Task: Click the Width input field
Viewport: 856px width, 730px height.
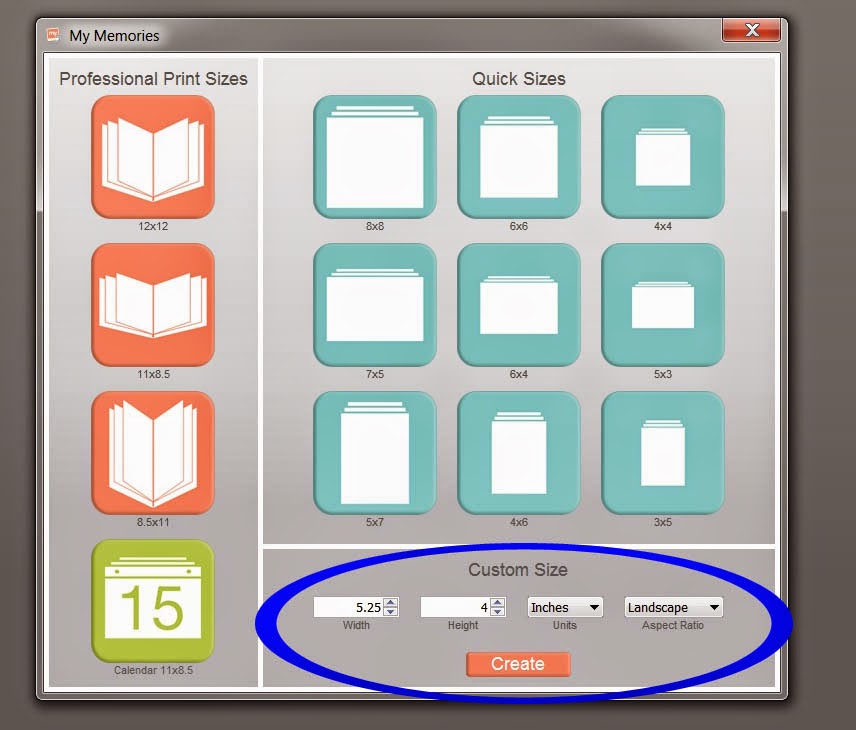Action: [348, 607]
